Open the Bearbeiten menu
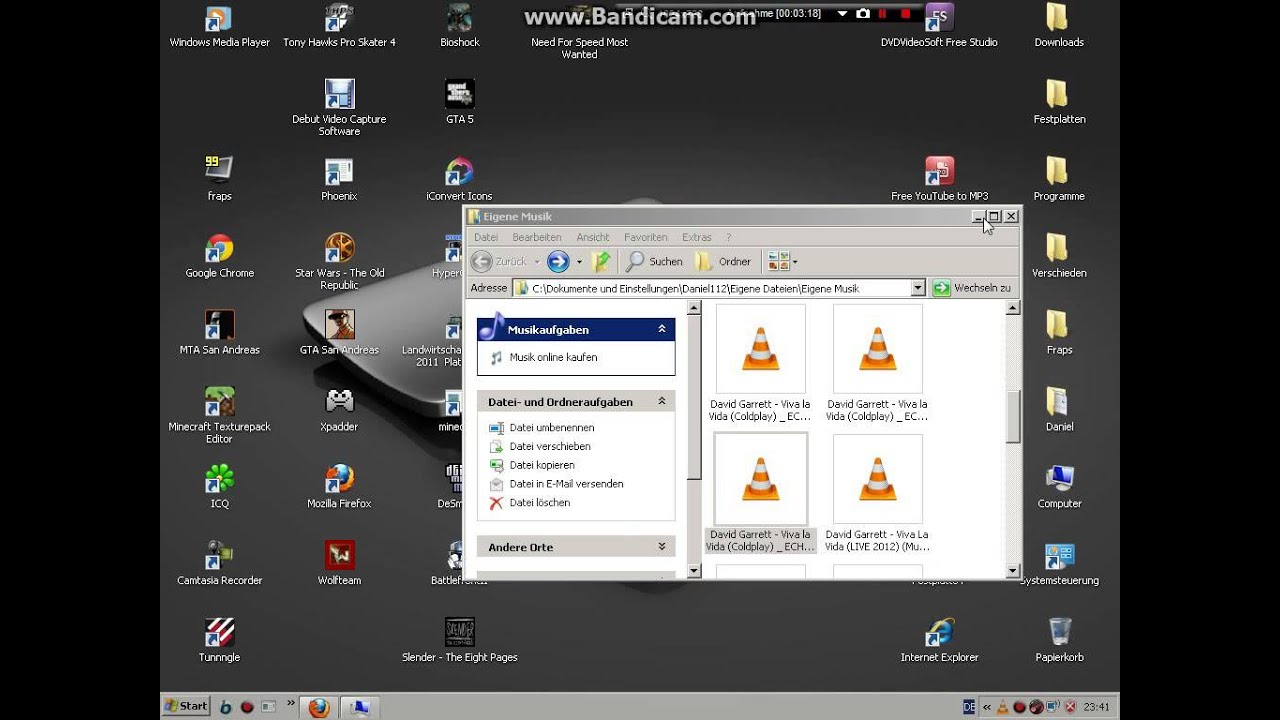Image resolution: width=1280 pixels, height=720 pixels. point(537,237)
